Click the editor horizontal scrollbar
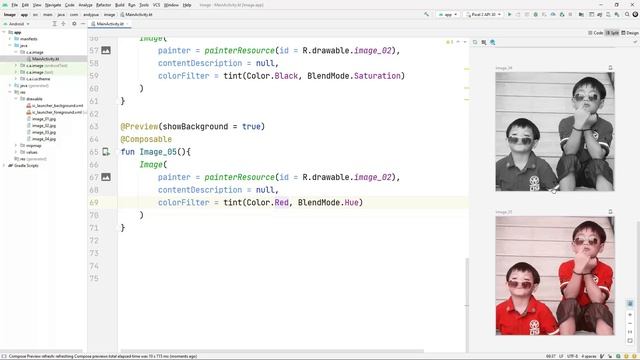 [x=271, y=351]
